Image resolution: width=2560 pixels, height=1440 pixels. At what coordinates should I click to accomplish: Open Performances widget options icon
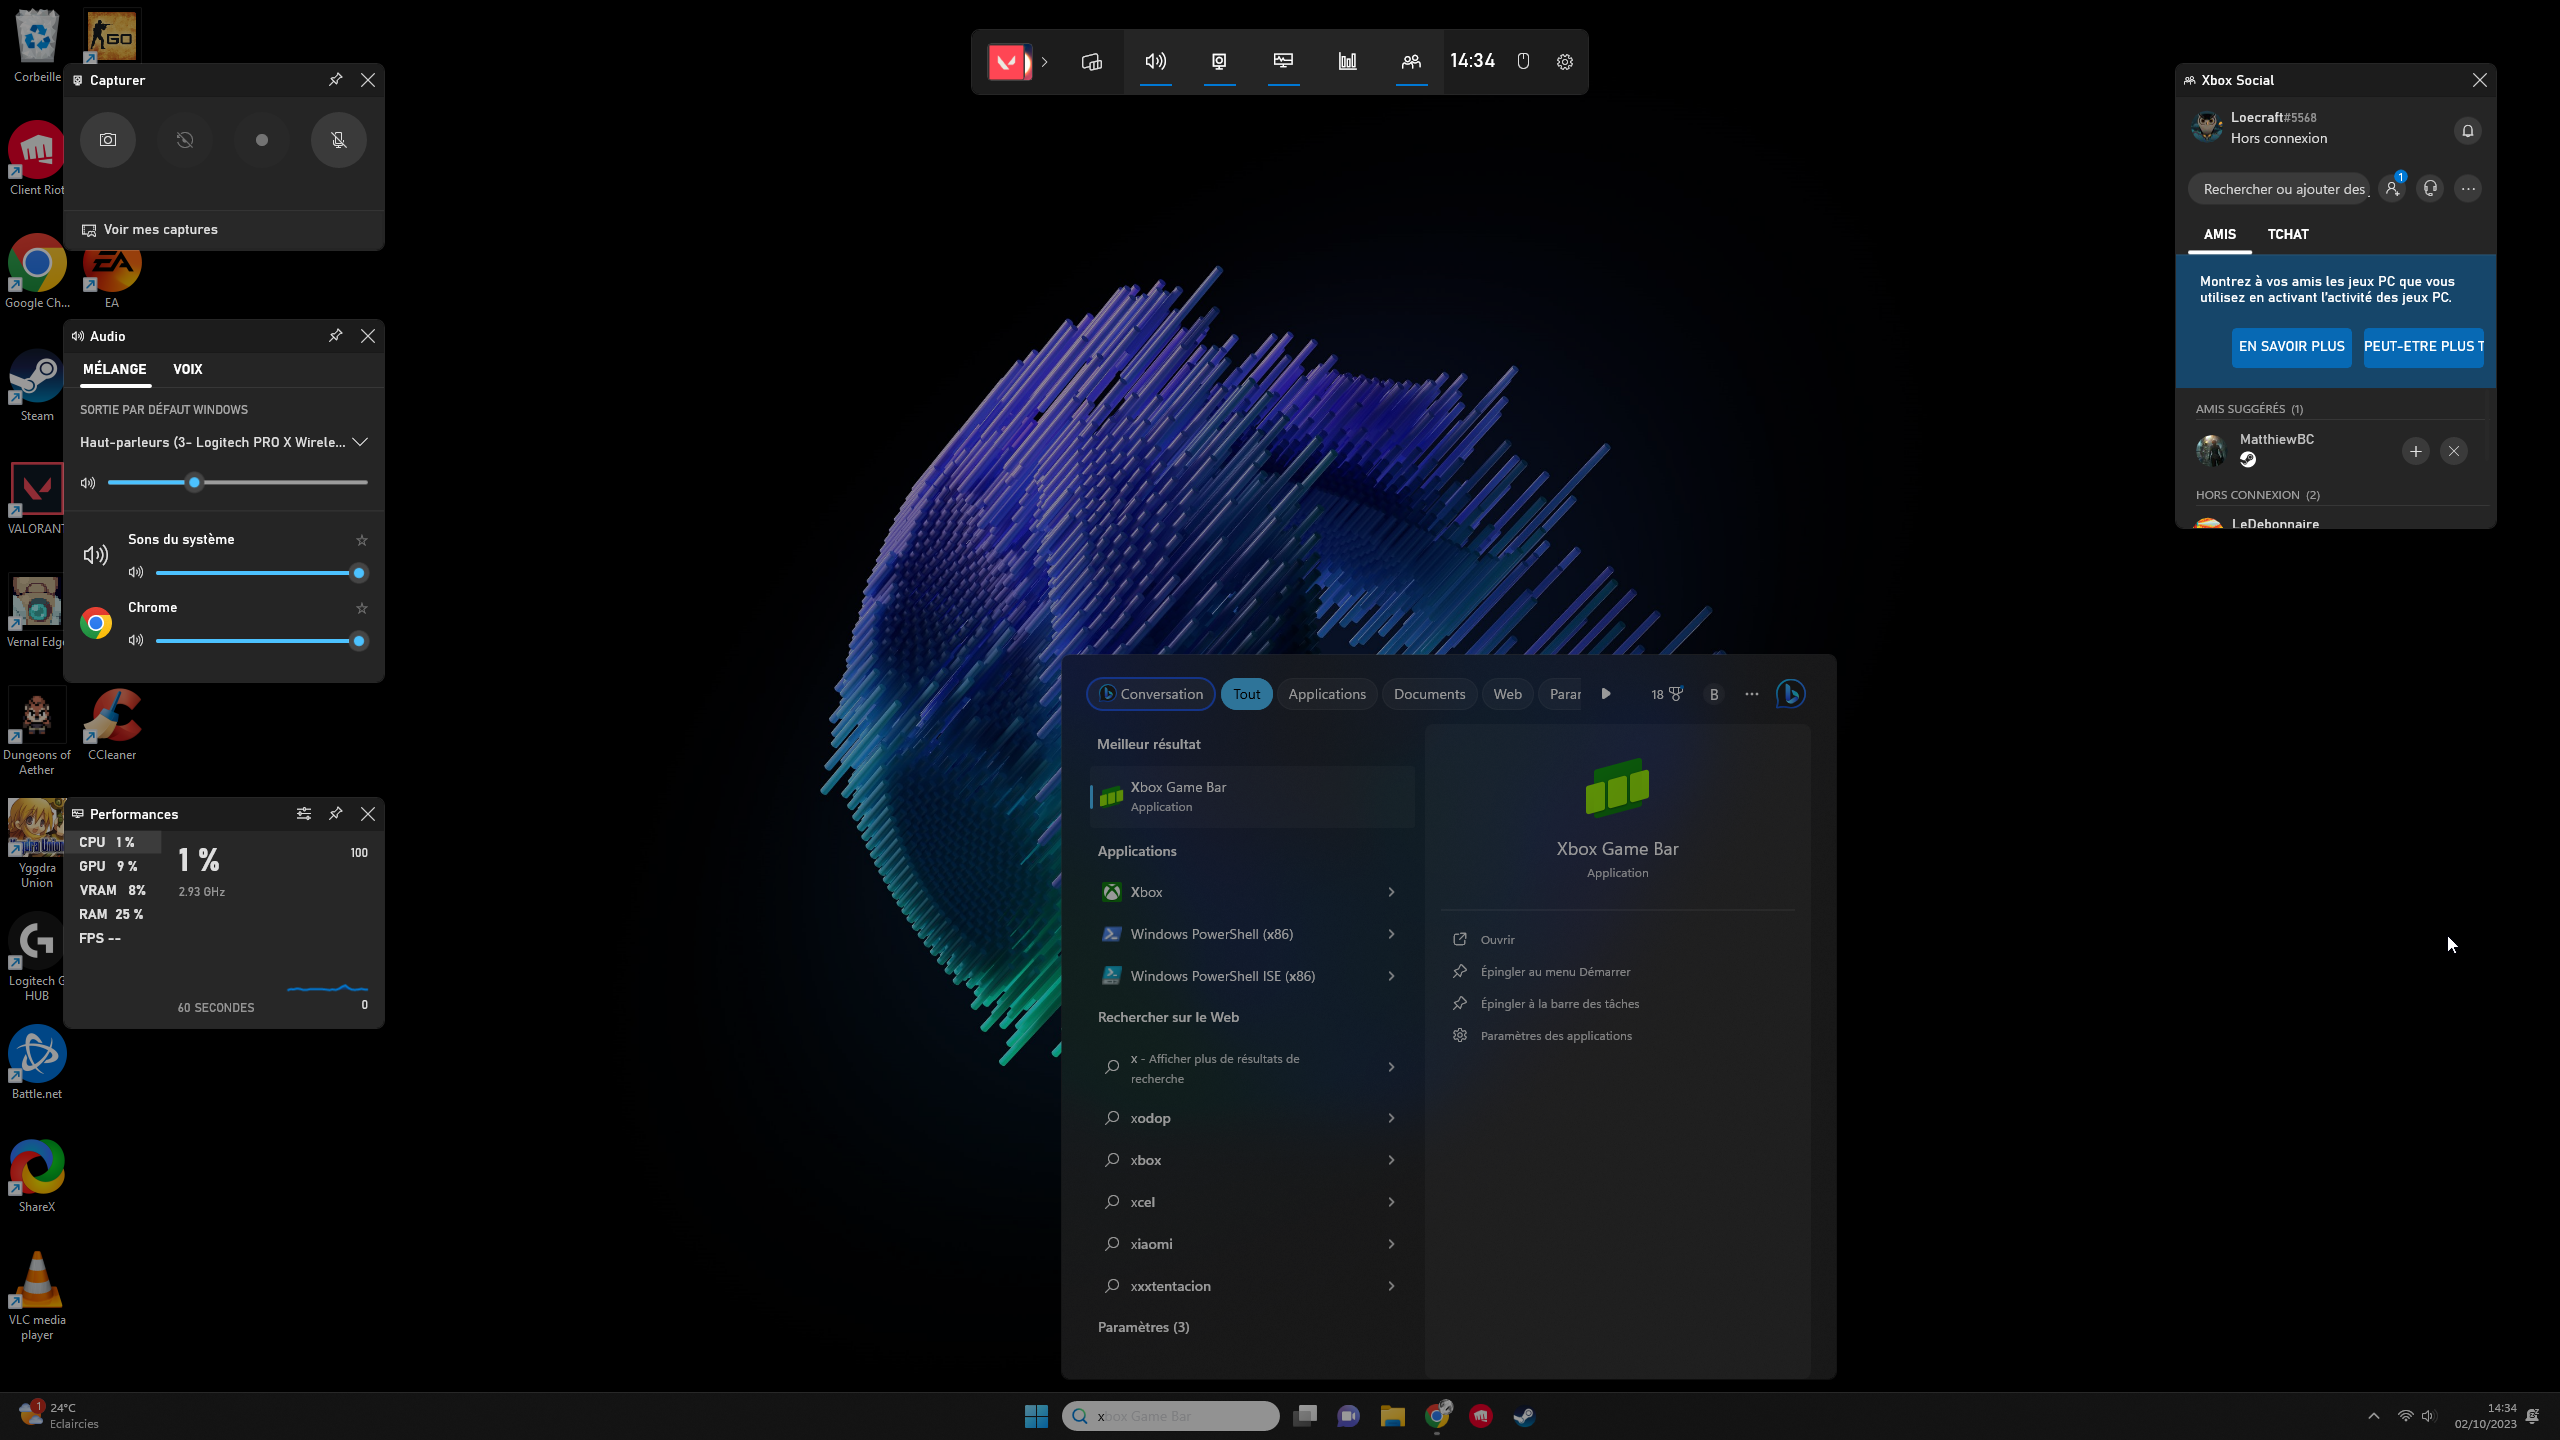[x=304, y=814]
